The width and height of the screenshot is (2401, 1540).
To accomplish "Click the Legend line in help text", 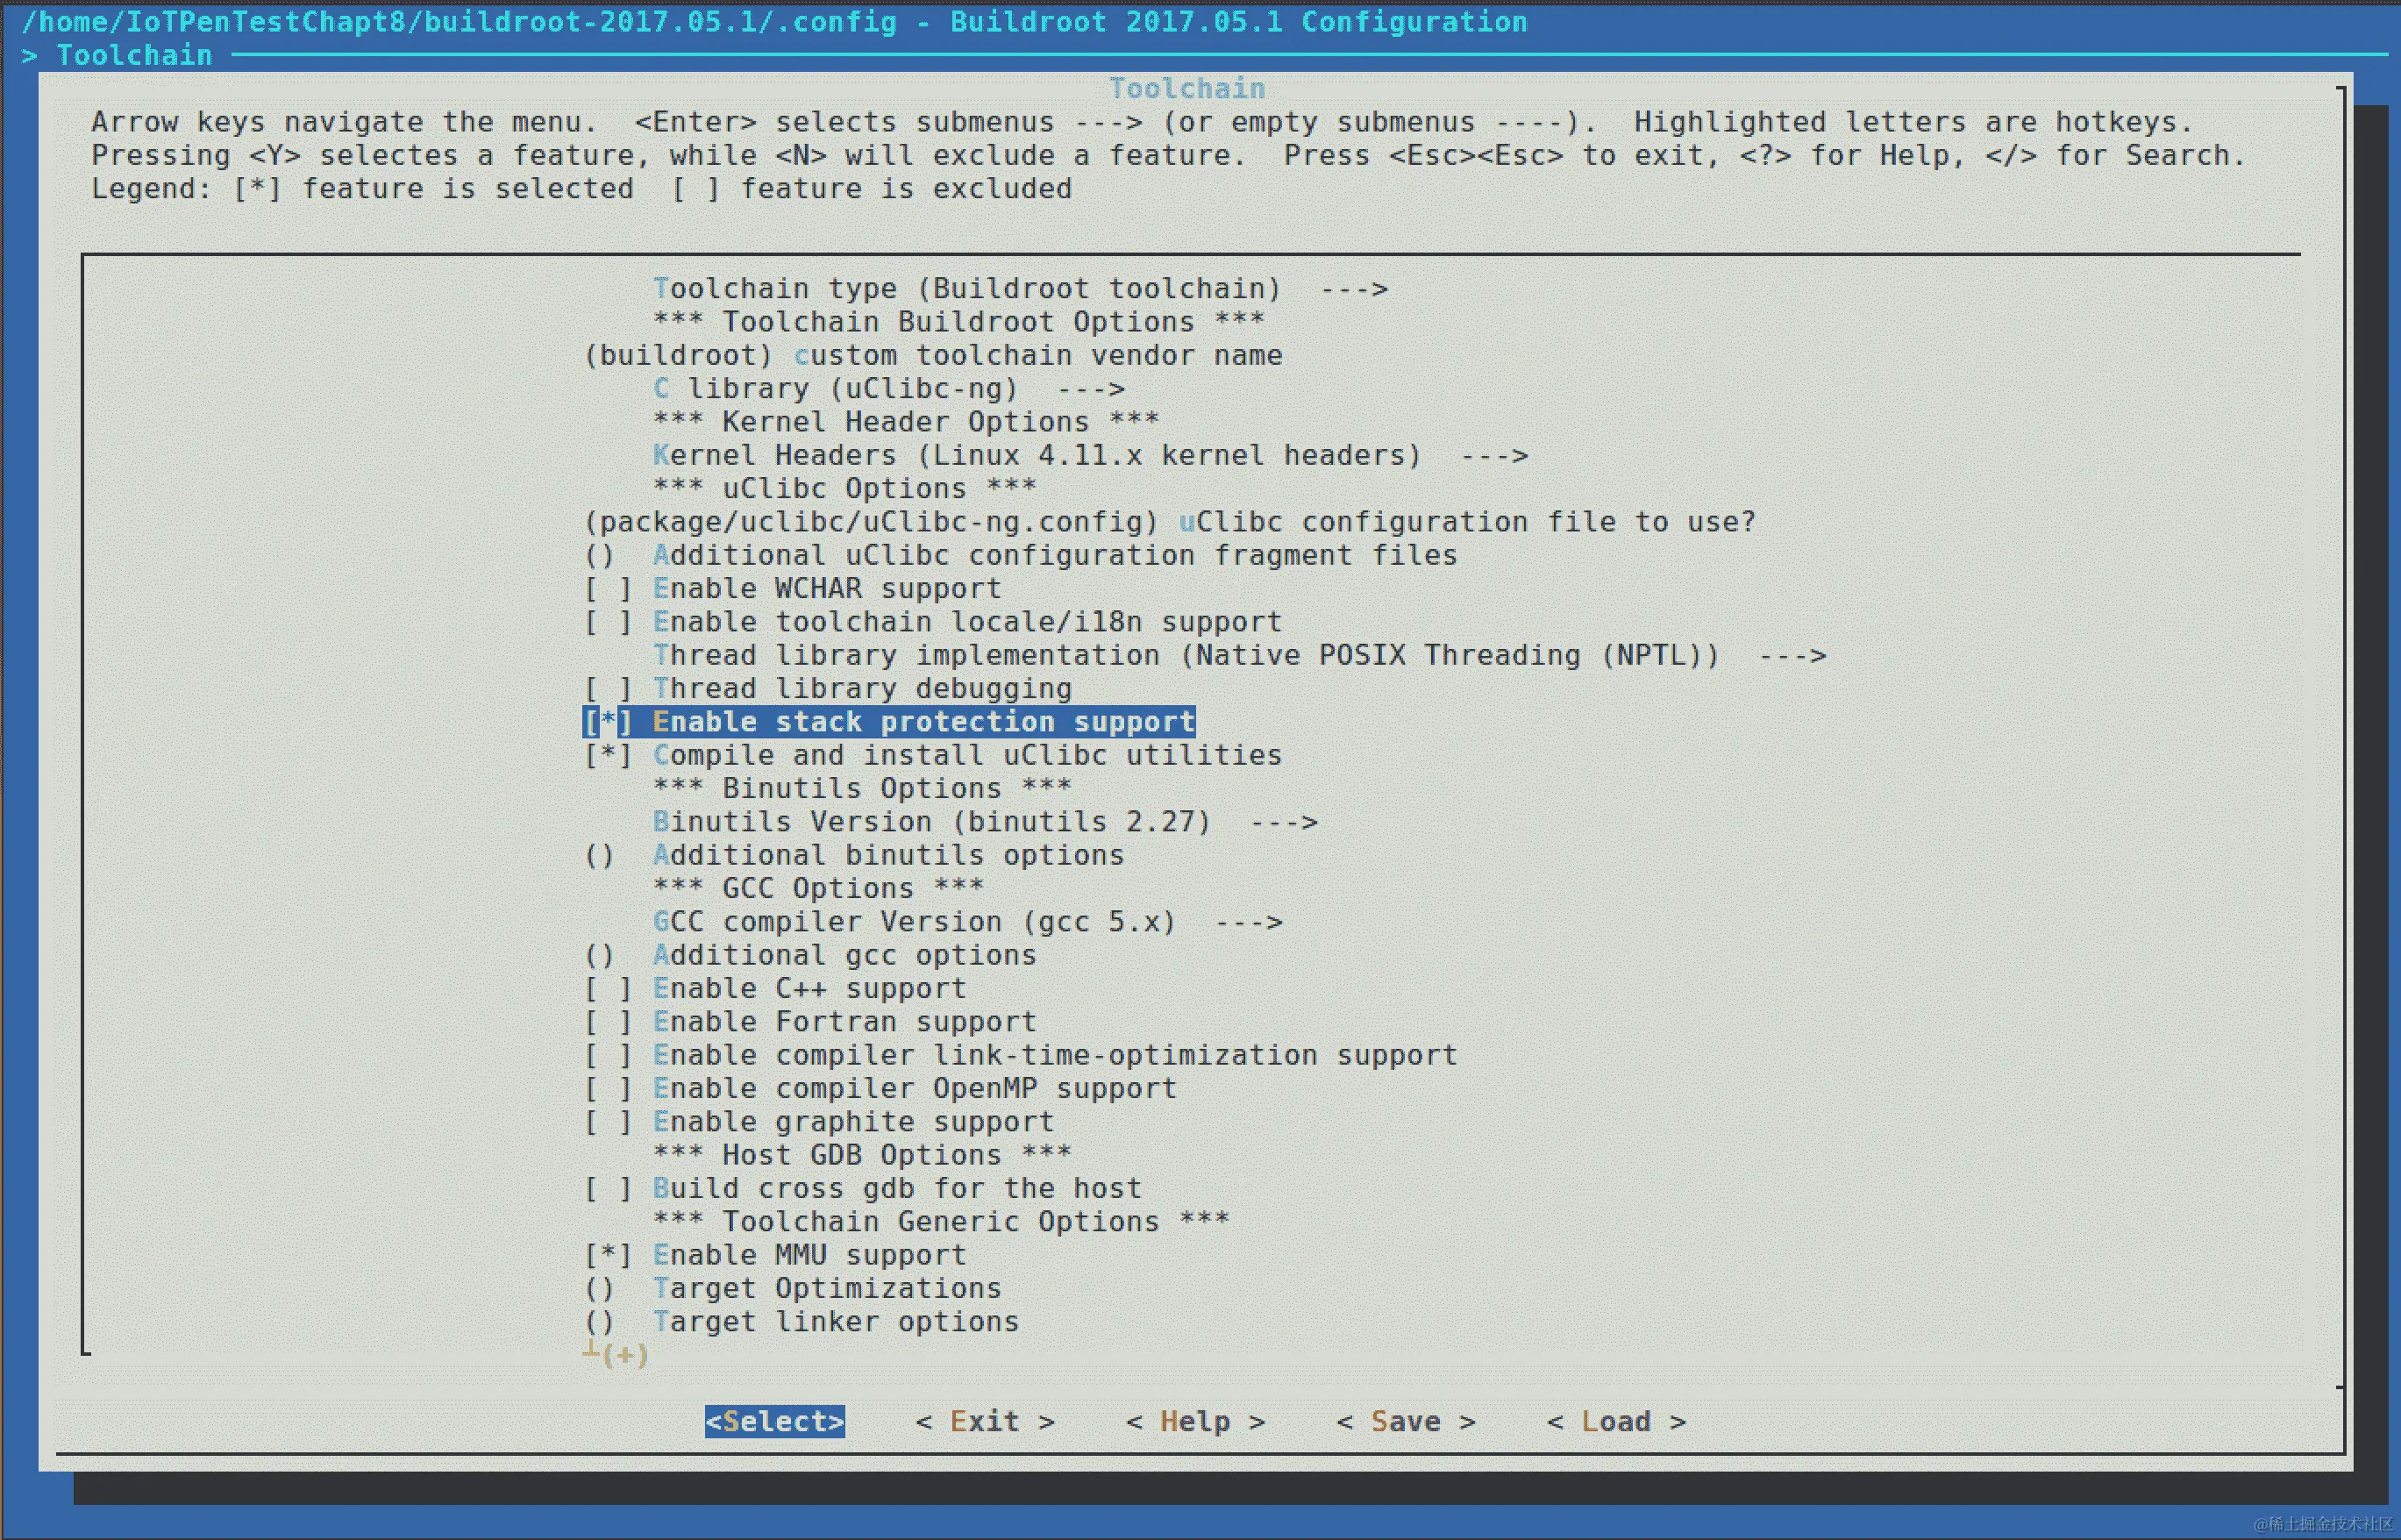I will (x=582, y=189).
